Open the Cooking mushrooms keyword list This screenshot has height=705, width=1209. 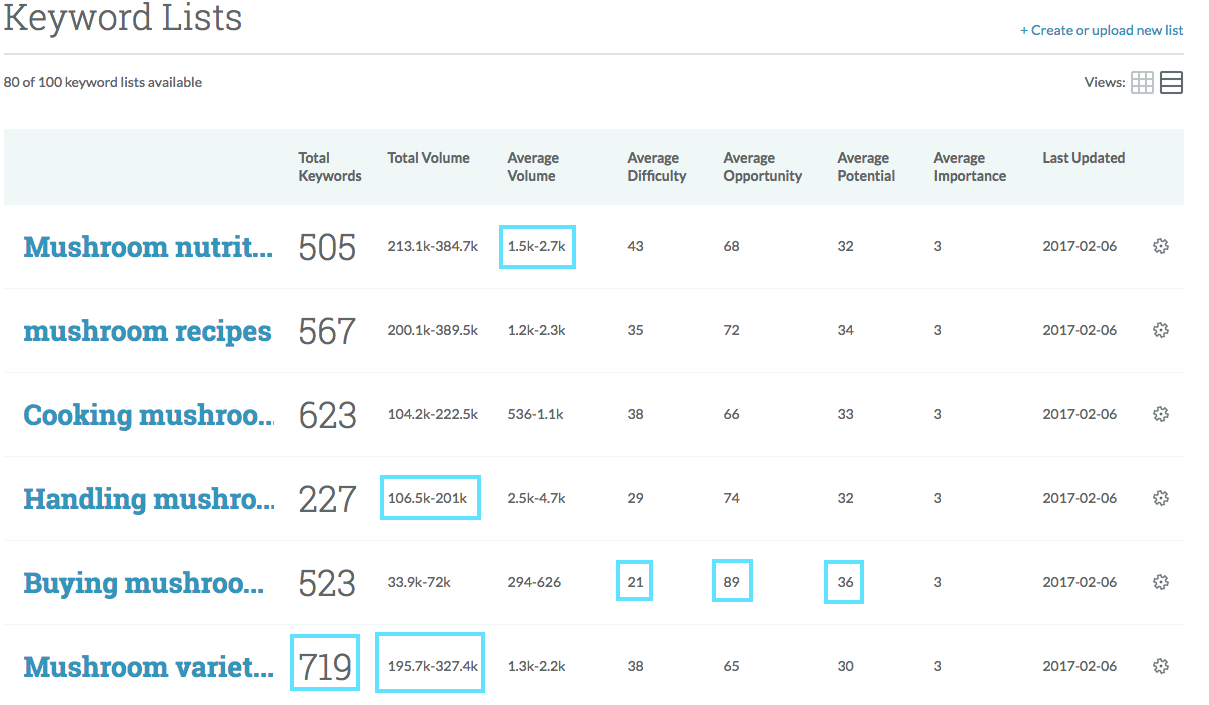pyautogui.click(x=147, y=415)
